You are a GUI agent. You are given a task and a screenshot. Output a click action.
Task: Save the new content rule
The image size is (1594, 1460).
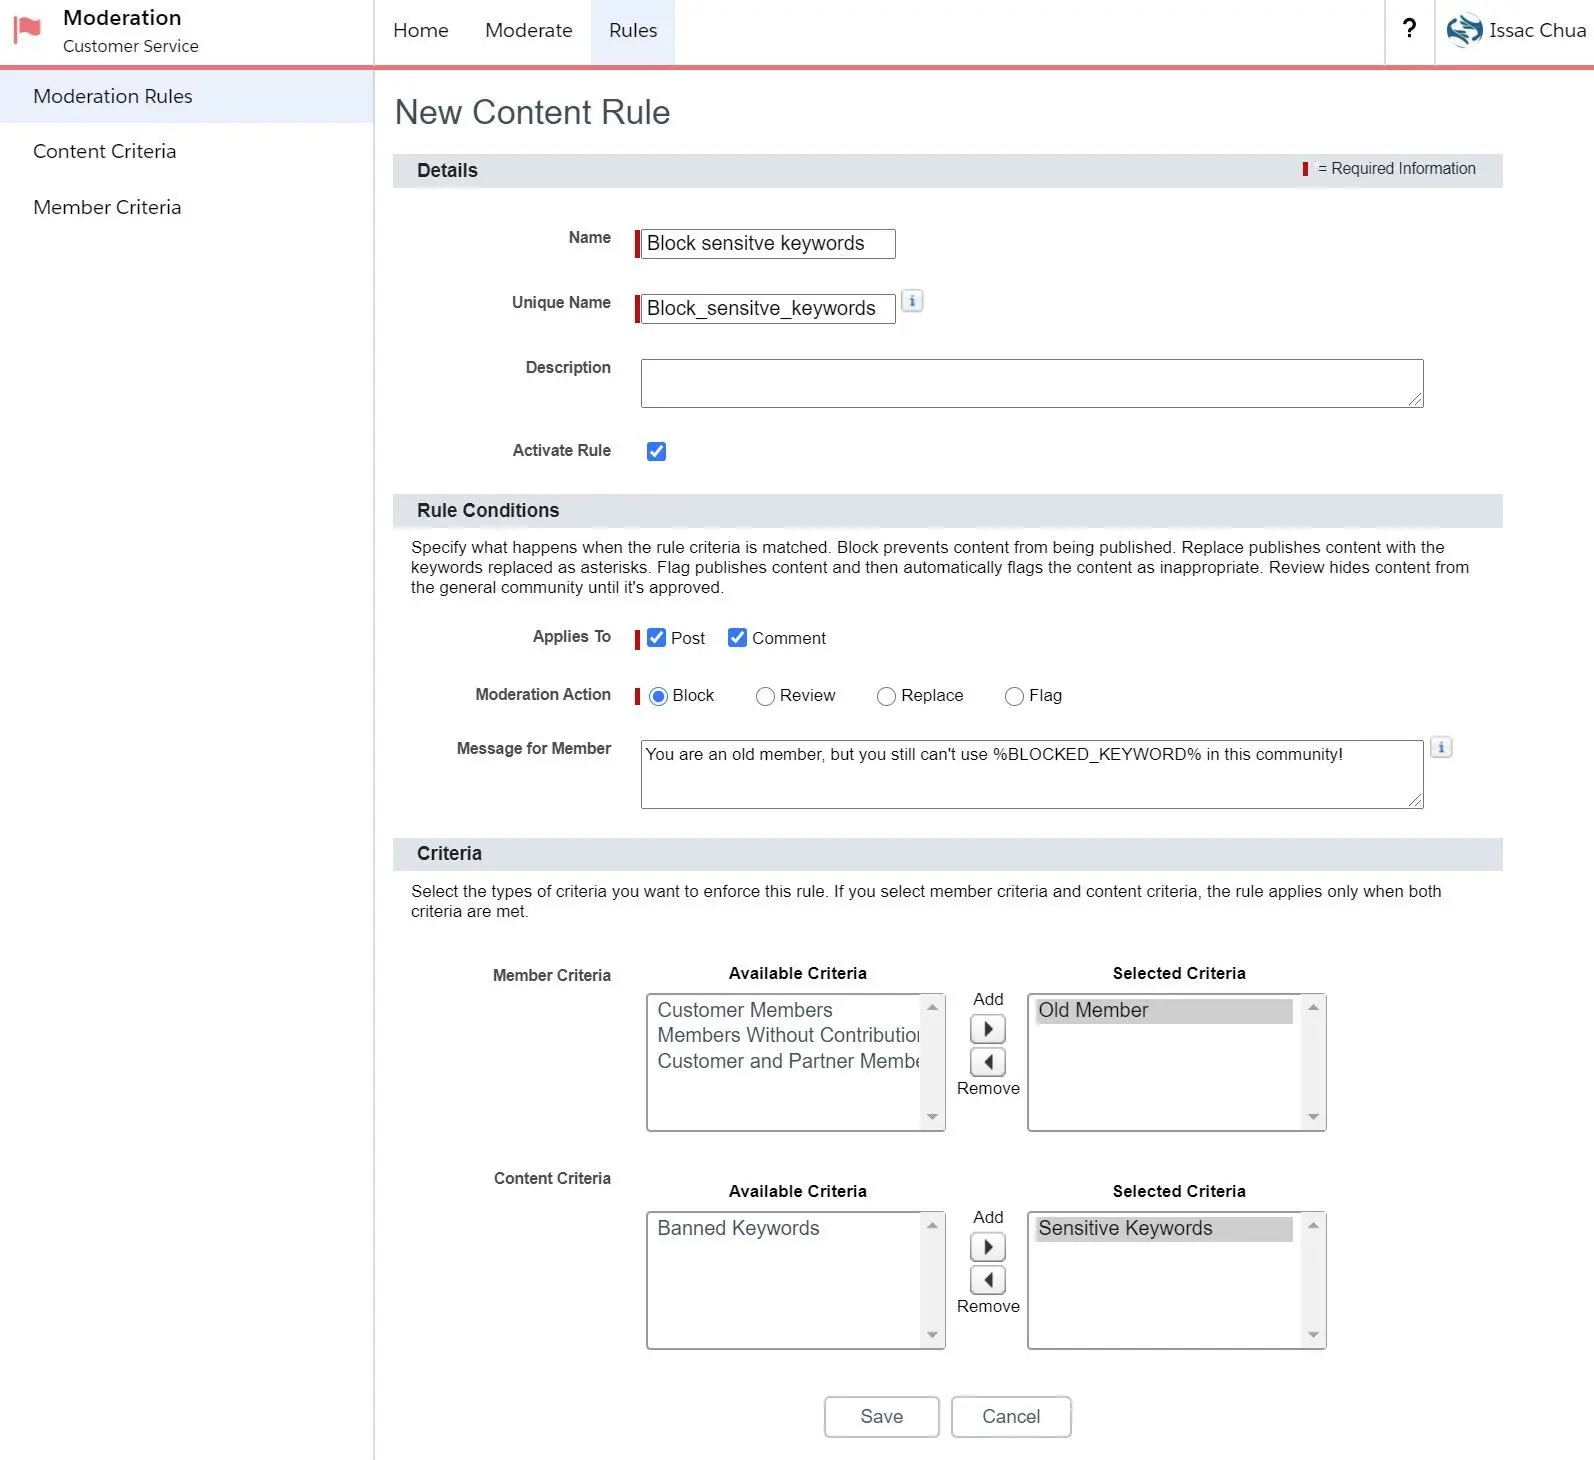tap(881, 1416)
